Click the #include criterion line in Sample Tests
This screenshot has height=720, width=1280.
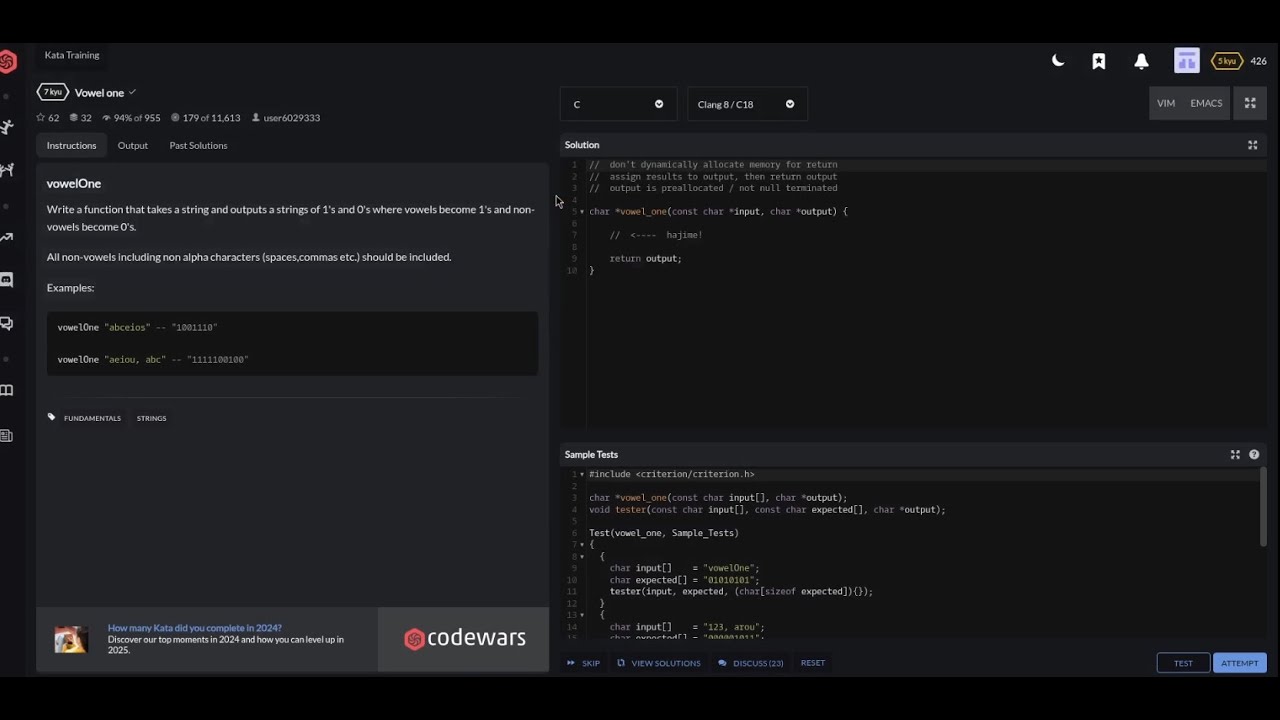[672, 474]
